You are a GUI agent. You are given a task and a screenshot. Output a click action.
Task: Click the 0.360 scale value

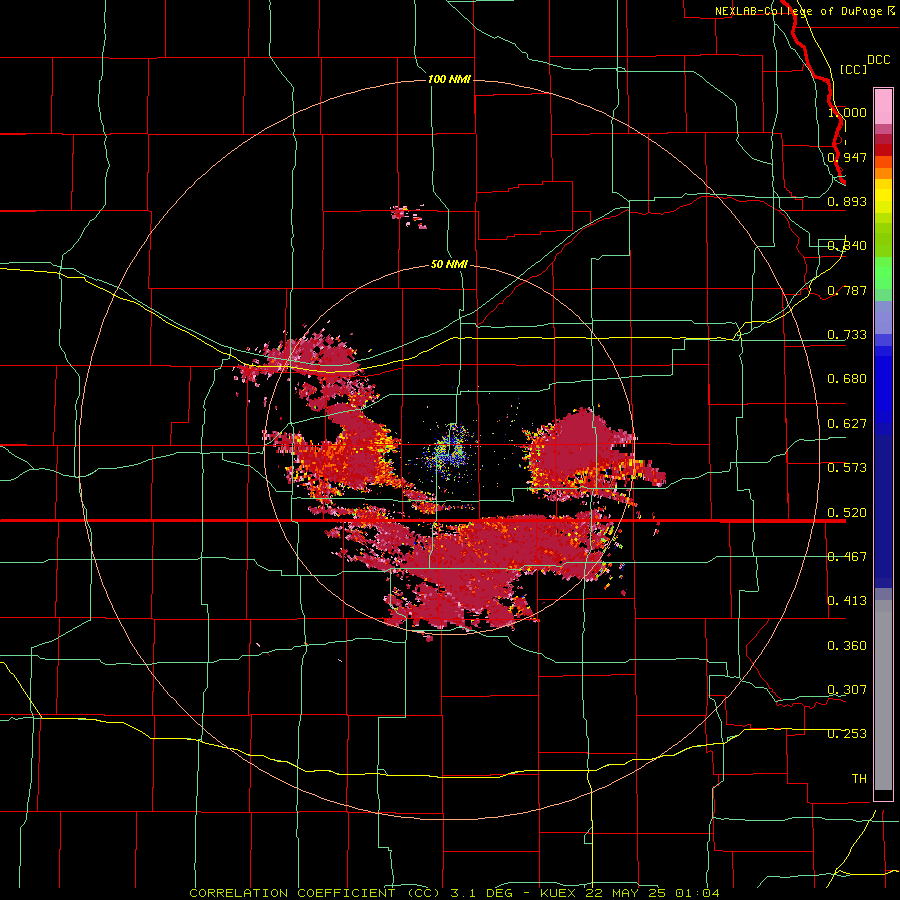[847, 646]
